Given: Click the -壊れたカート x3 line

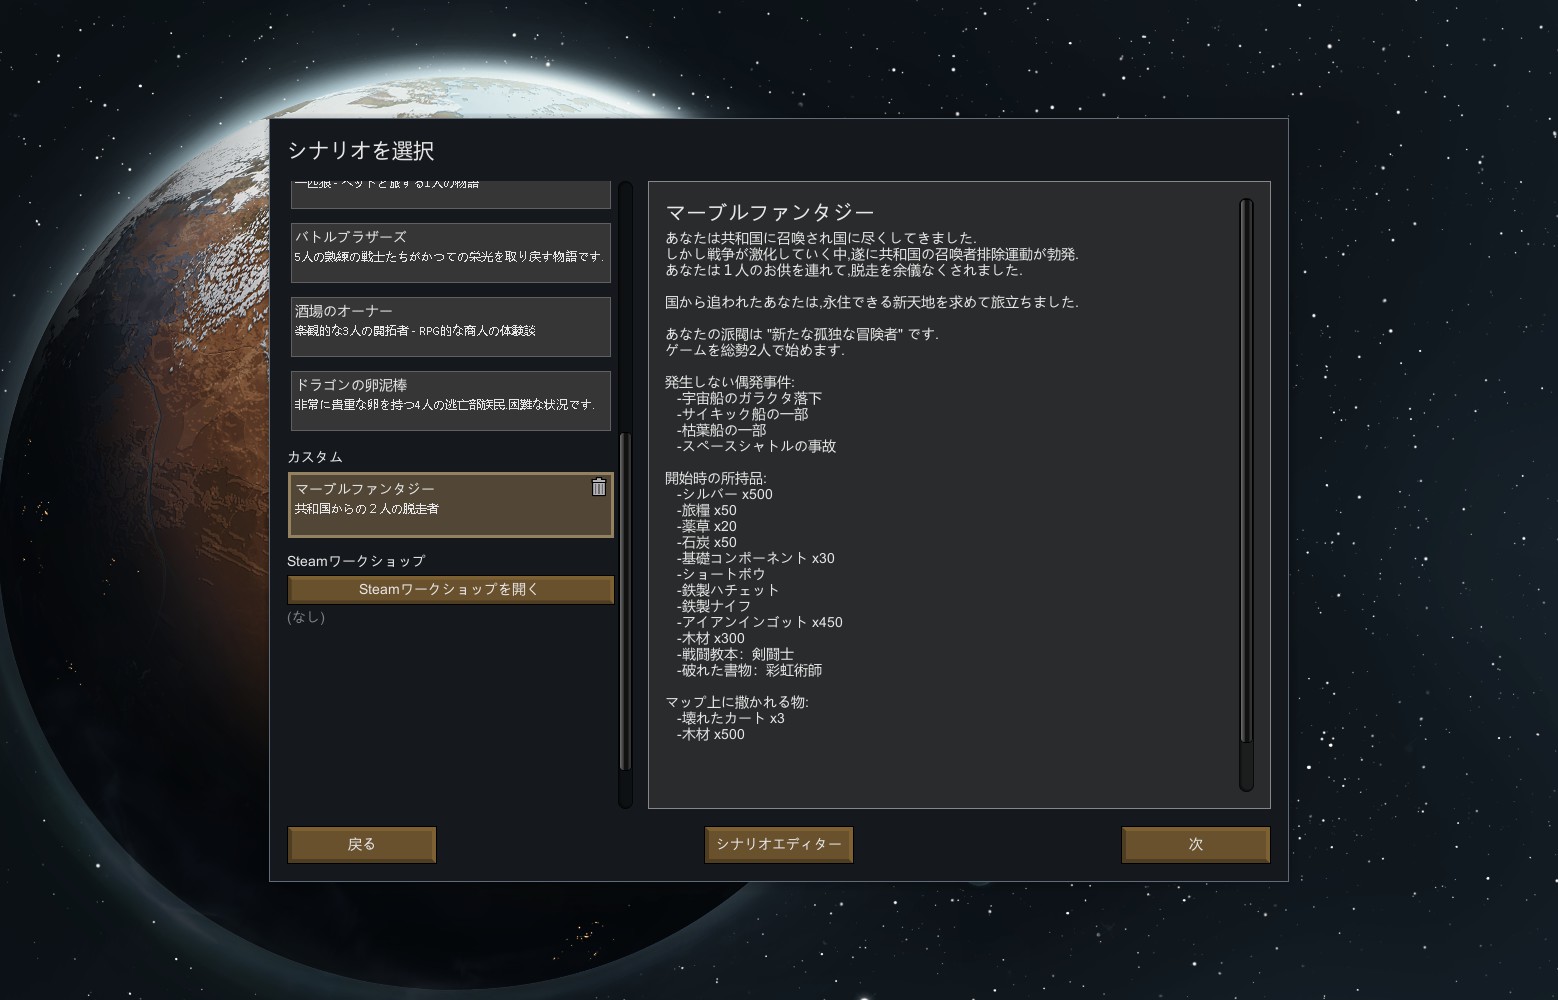Looking at the screenshot, I should pos(730,718).
